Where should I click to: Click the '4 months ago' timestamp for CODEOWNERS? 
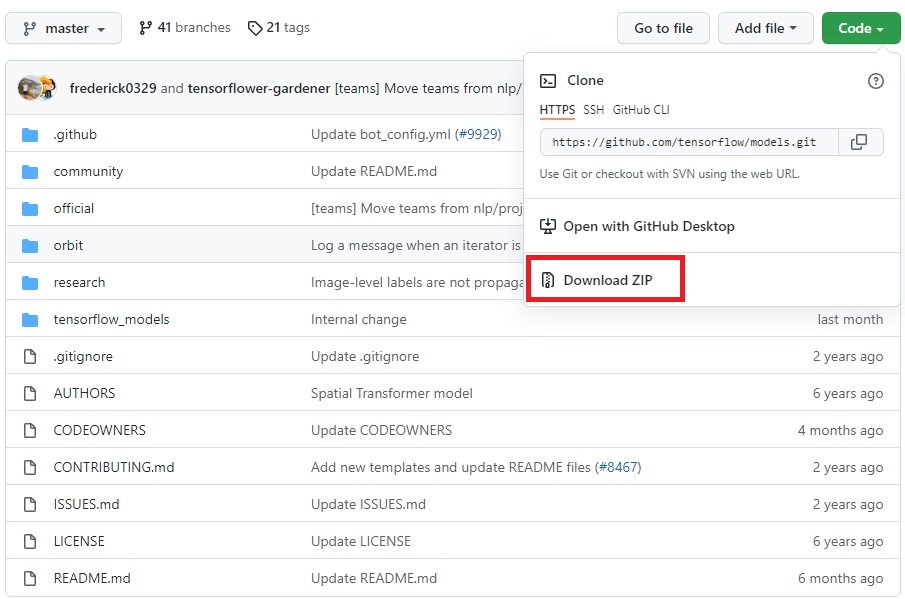tap(840, 430)
